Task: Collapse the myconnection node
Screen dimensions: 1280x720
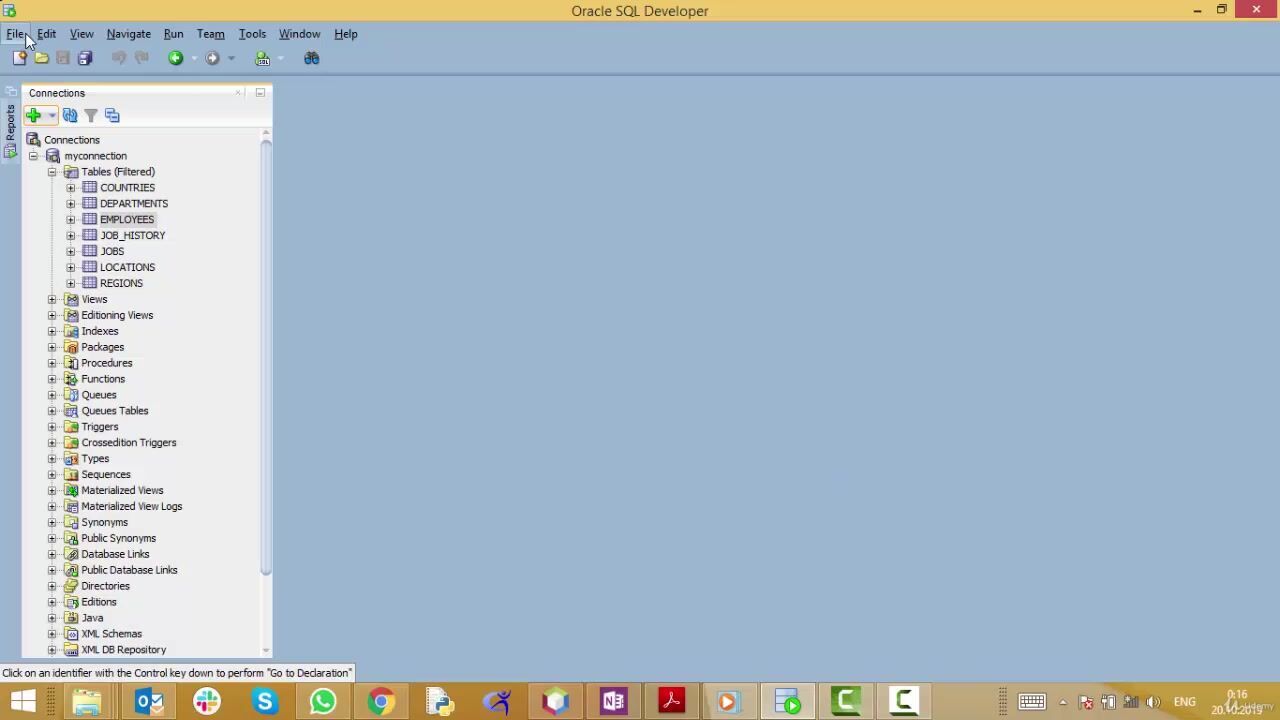Action: 33,156
